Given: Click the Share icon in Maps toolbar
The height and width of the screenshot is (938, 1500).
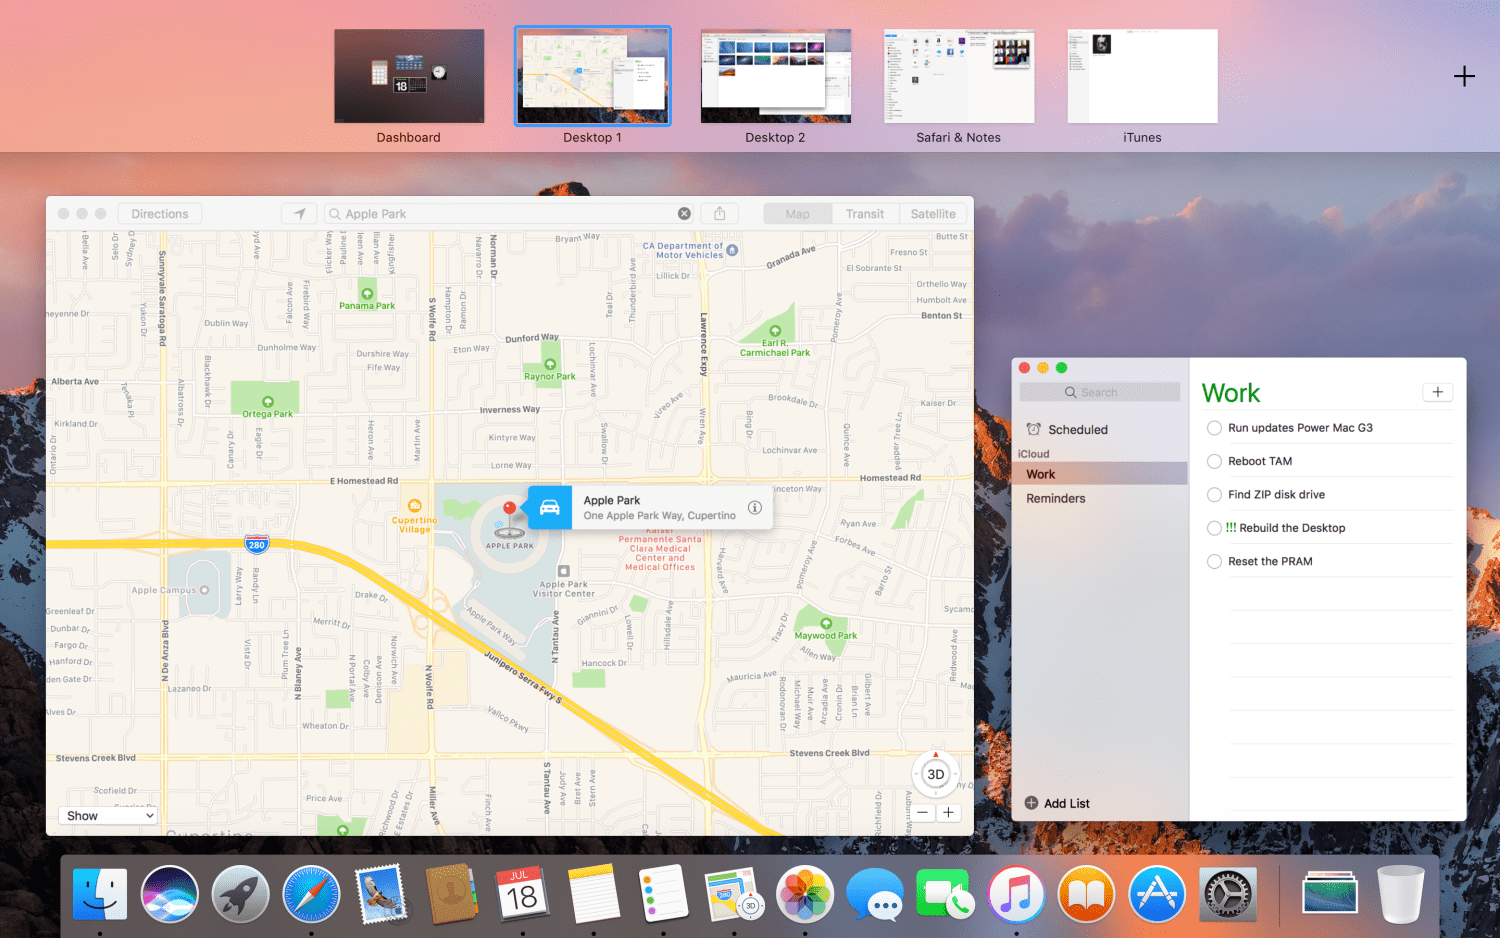Looking at the screenshot, I should [x=719, y=214].
